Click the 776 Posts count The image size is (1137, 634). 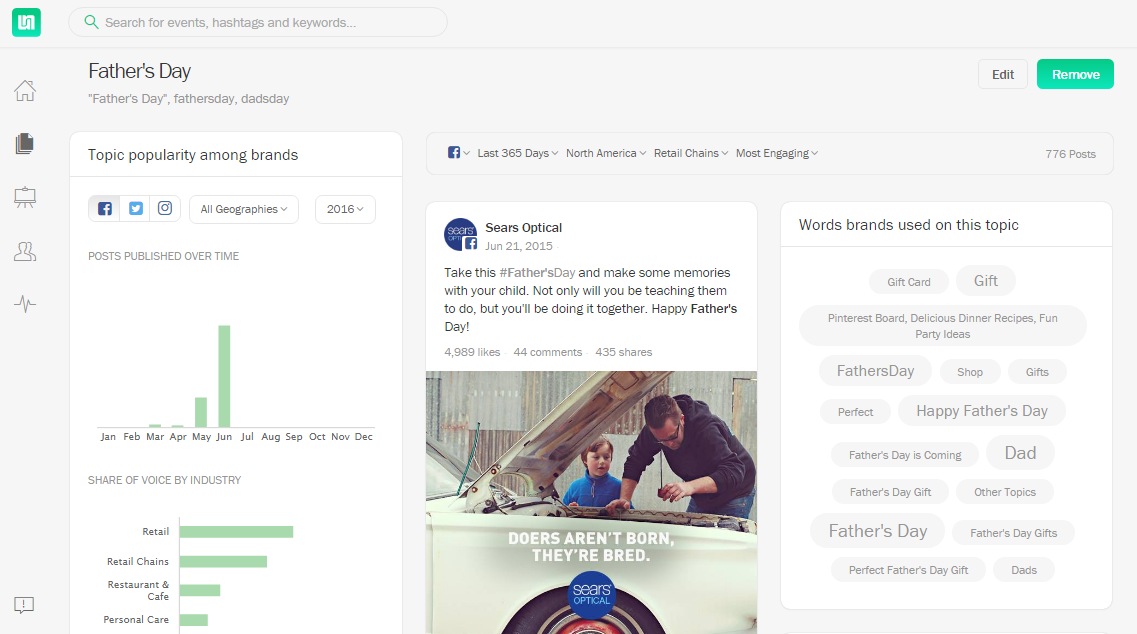tap(1070, 154)
